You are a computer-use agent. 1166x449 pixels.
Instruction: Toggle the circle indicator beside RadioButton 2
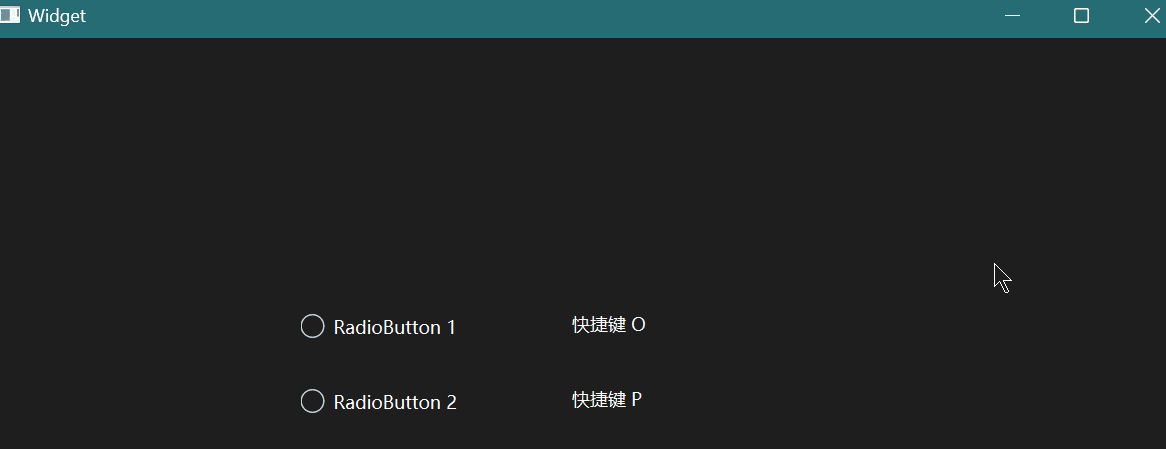pos(312,401)
